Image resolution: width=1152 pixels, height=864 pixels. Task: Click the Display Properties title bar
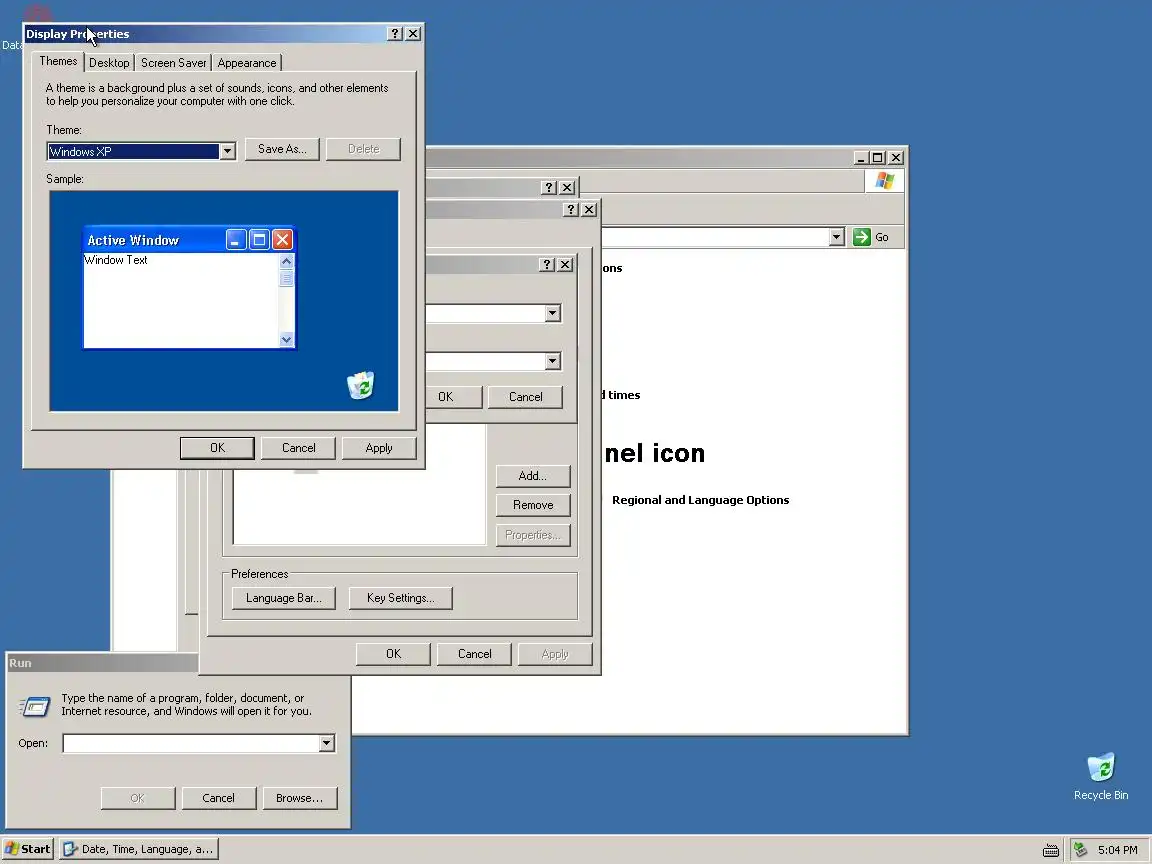pos(206,34)
